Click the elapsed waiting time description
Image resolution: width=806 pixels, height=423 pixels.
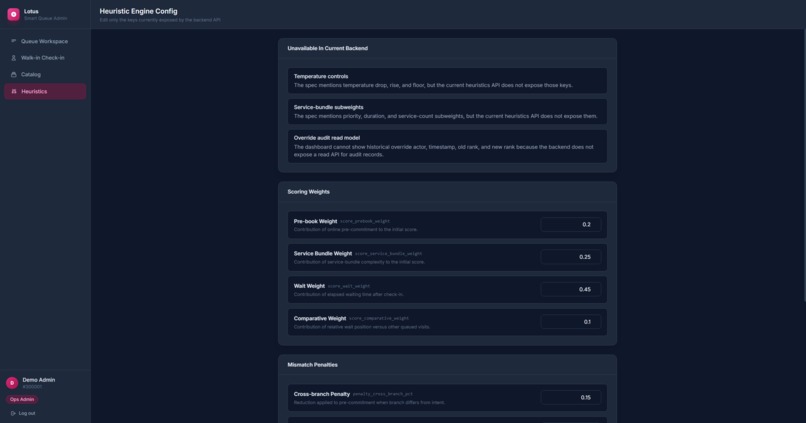[x=349, y=295]
